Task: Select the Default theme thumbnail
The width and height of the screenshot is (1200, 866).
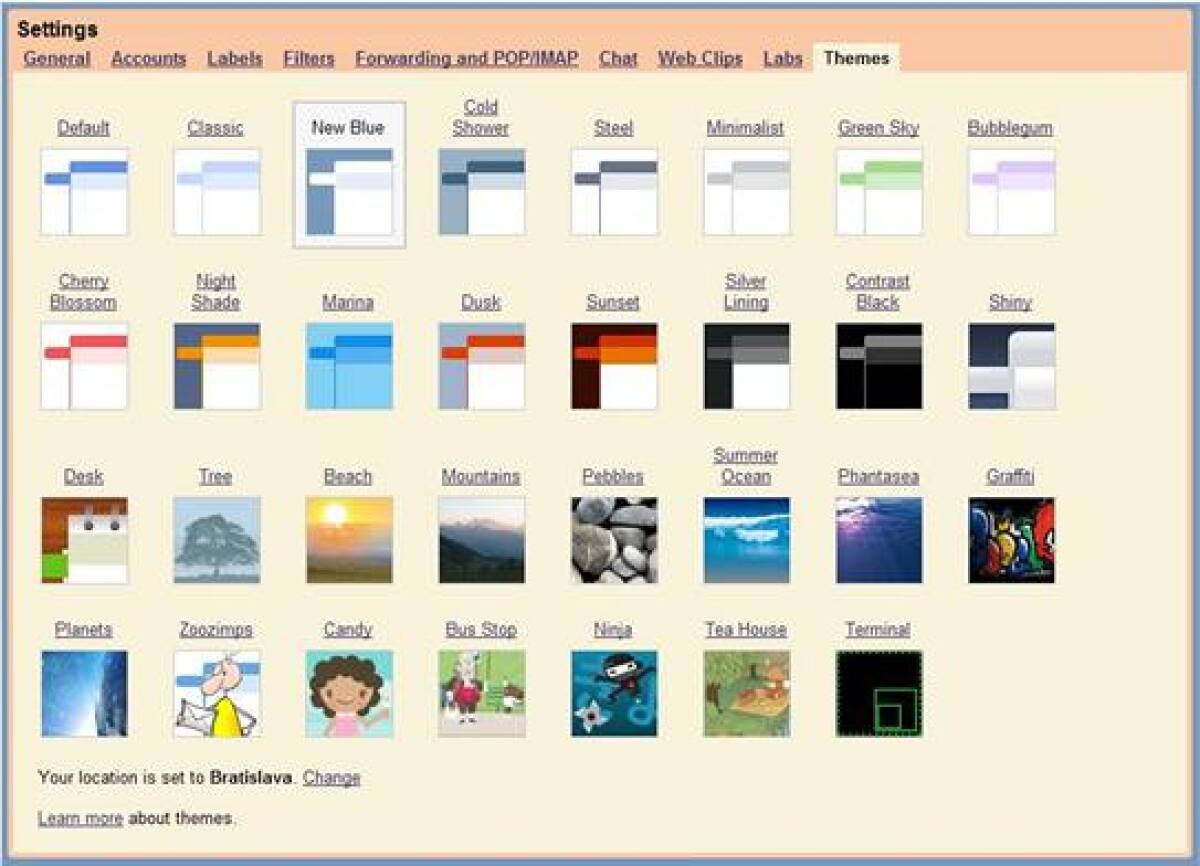Action: point(84,192)
